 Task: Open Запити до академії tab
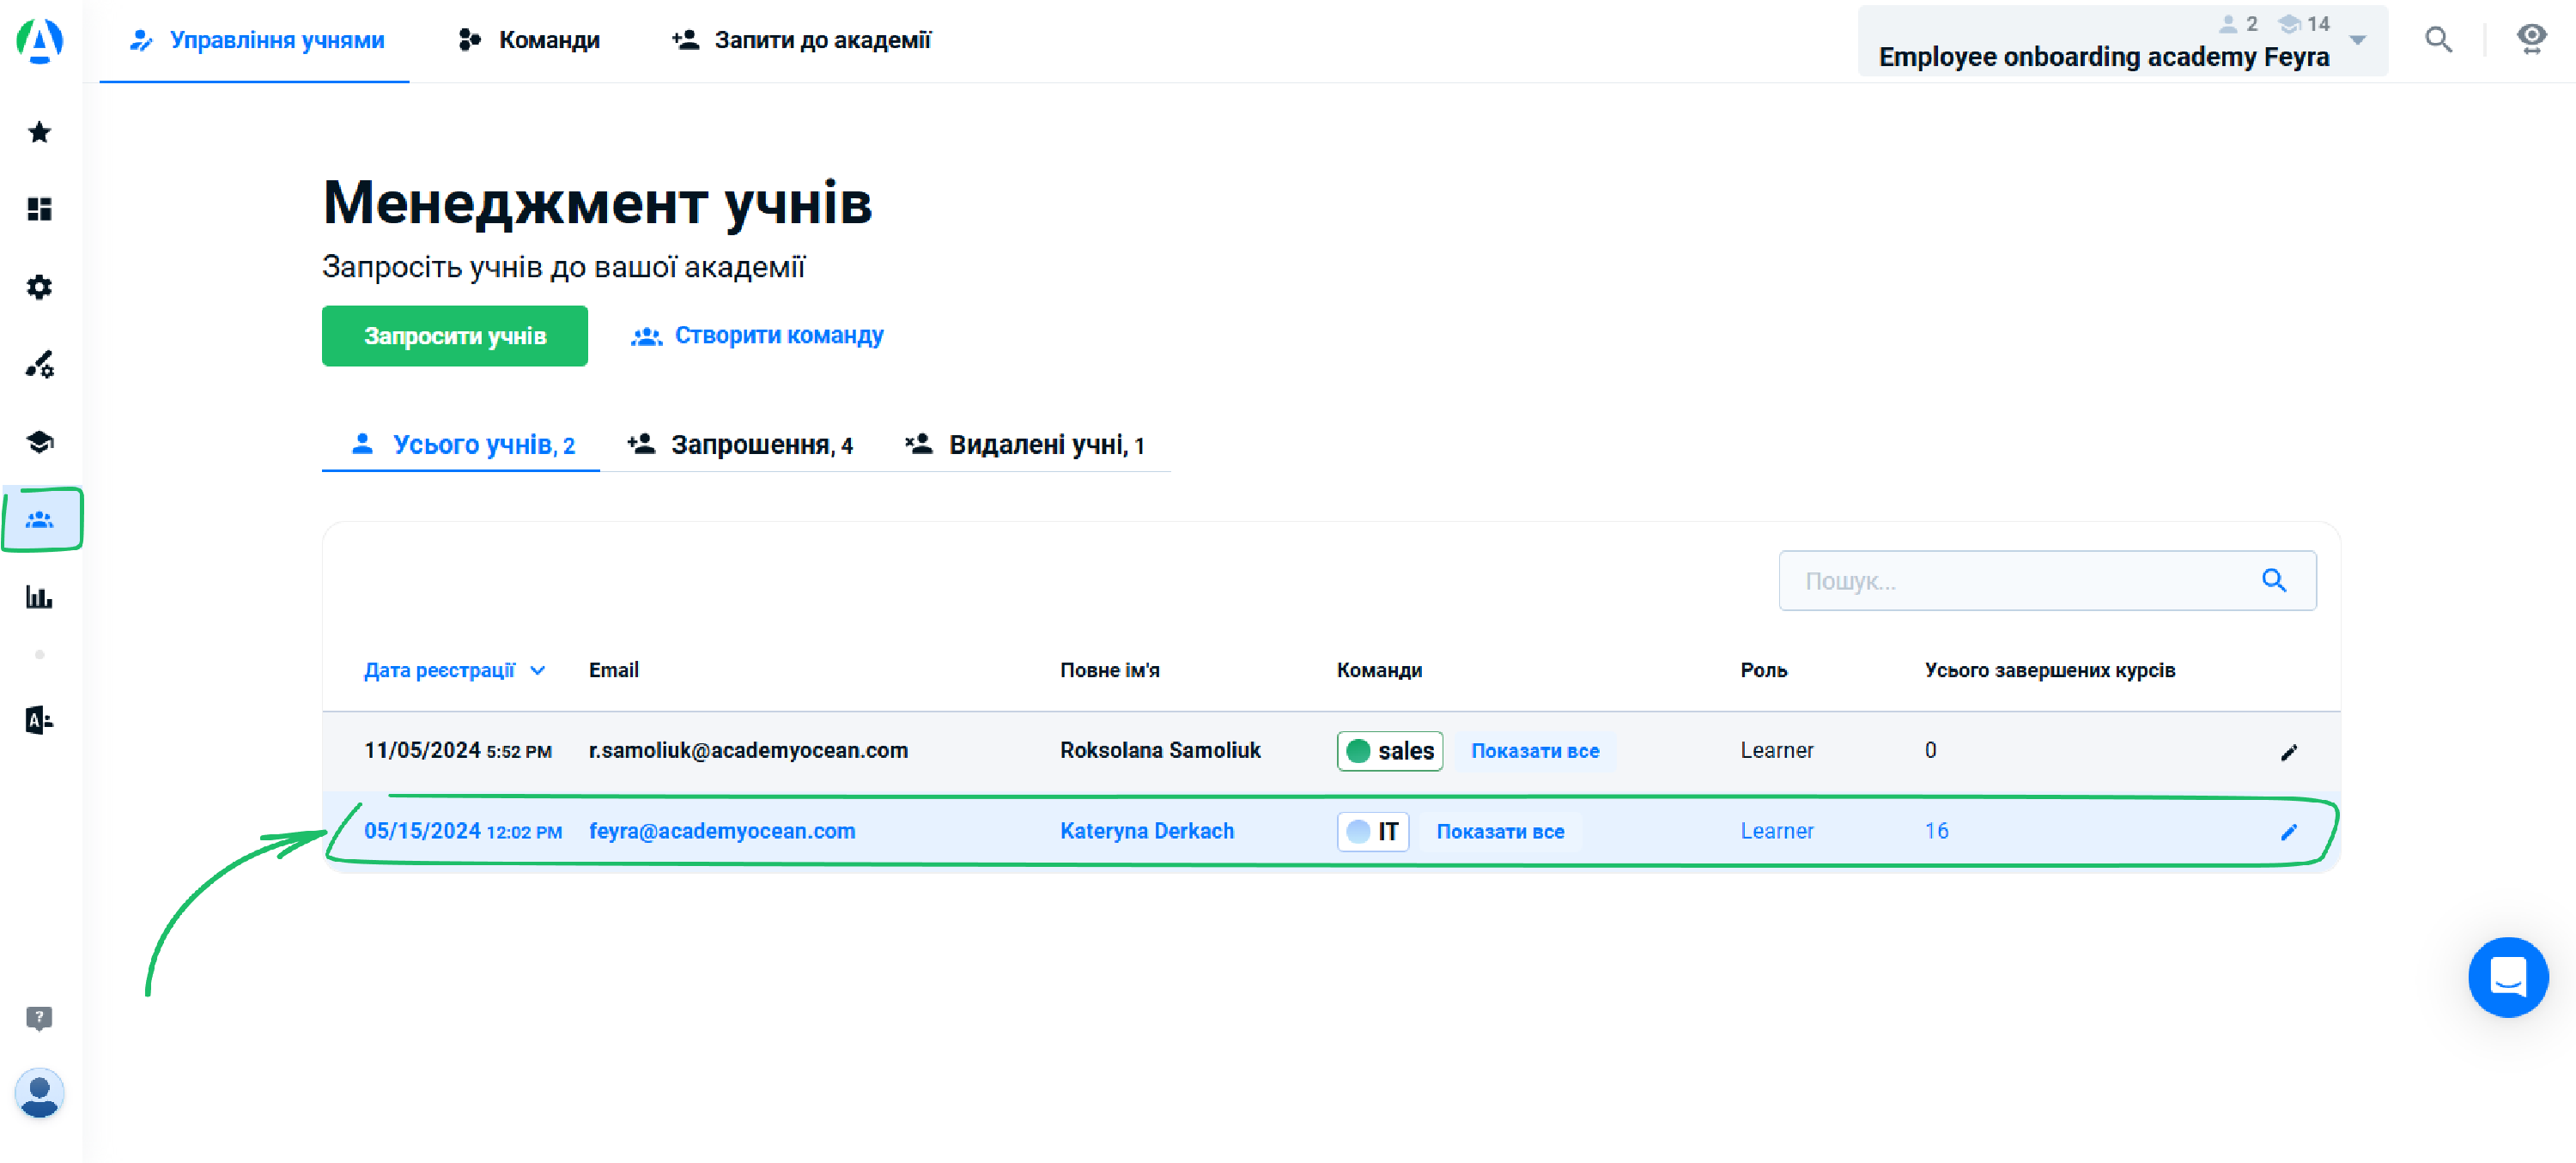point(801,40)
